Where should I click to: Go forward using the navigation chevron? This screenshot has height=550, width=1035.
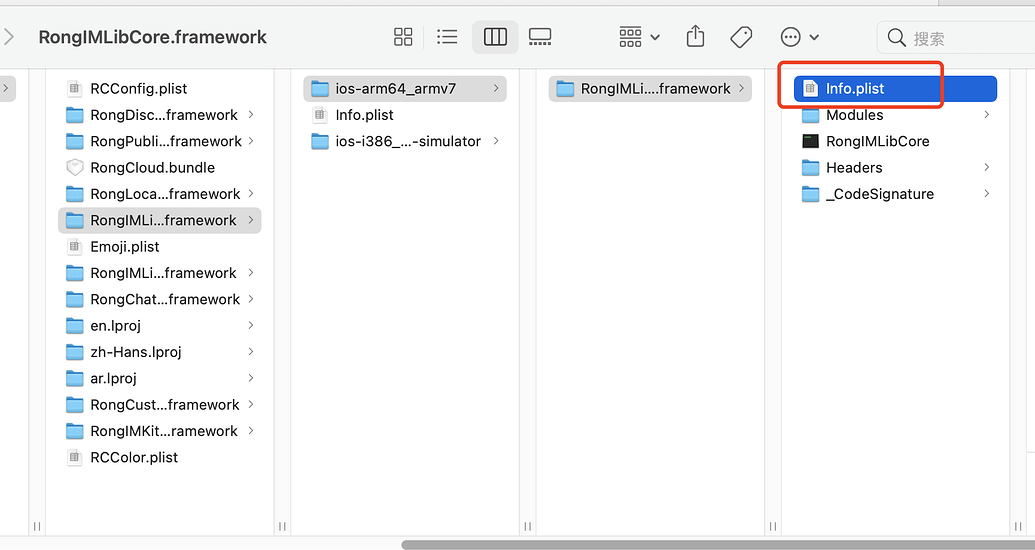coord(9,37)
